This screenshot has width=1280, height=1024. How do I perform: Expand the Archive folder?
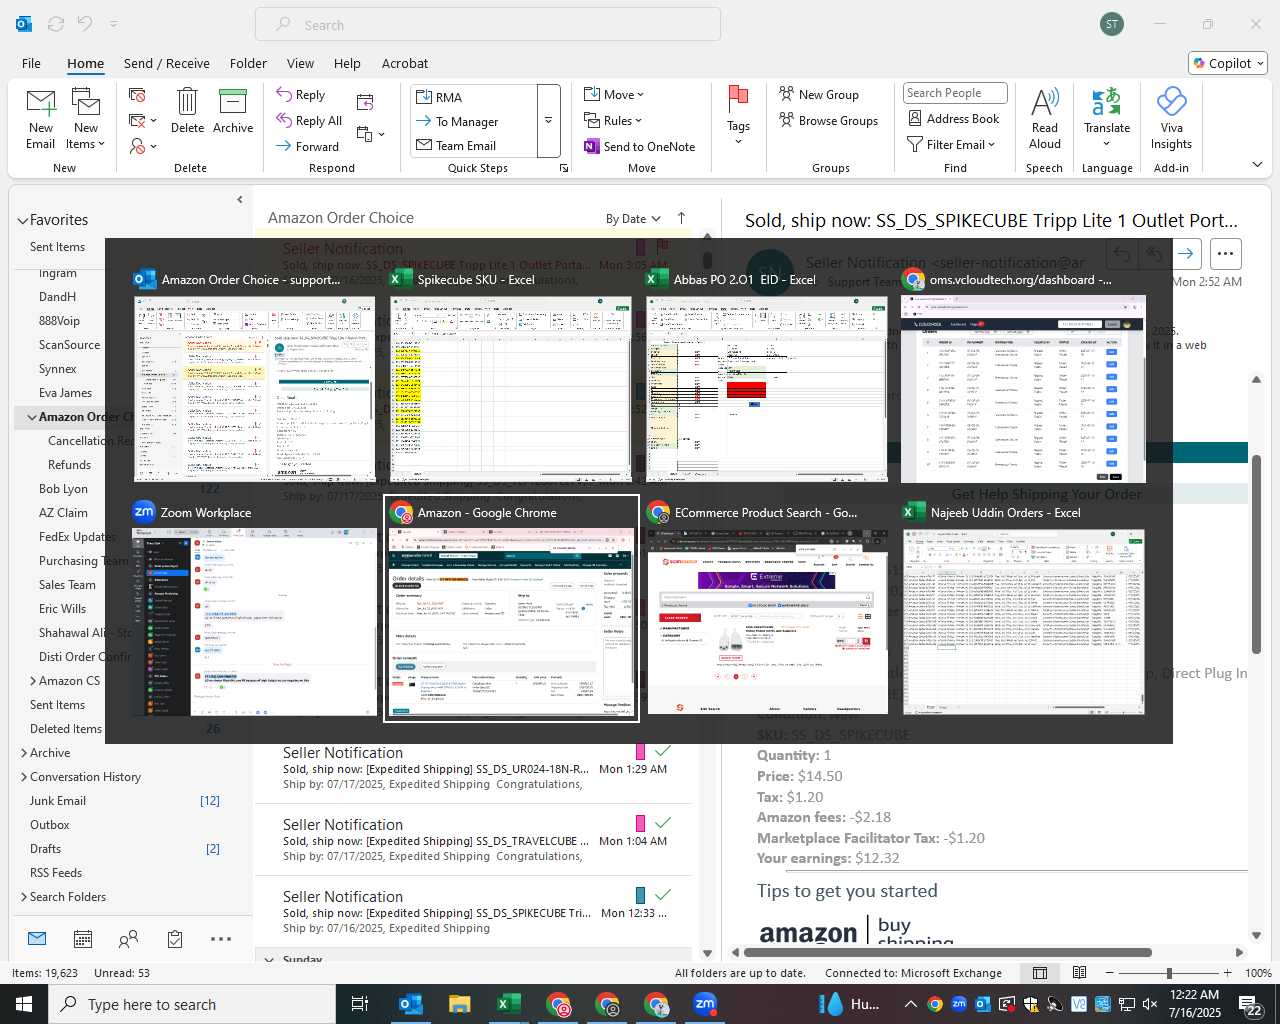[x=24, y=753]
